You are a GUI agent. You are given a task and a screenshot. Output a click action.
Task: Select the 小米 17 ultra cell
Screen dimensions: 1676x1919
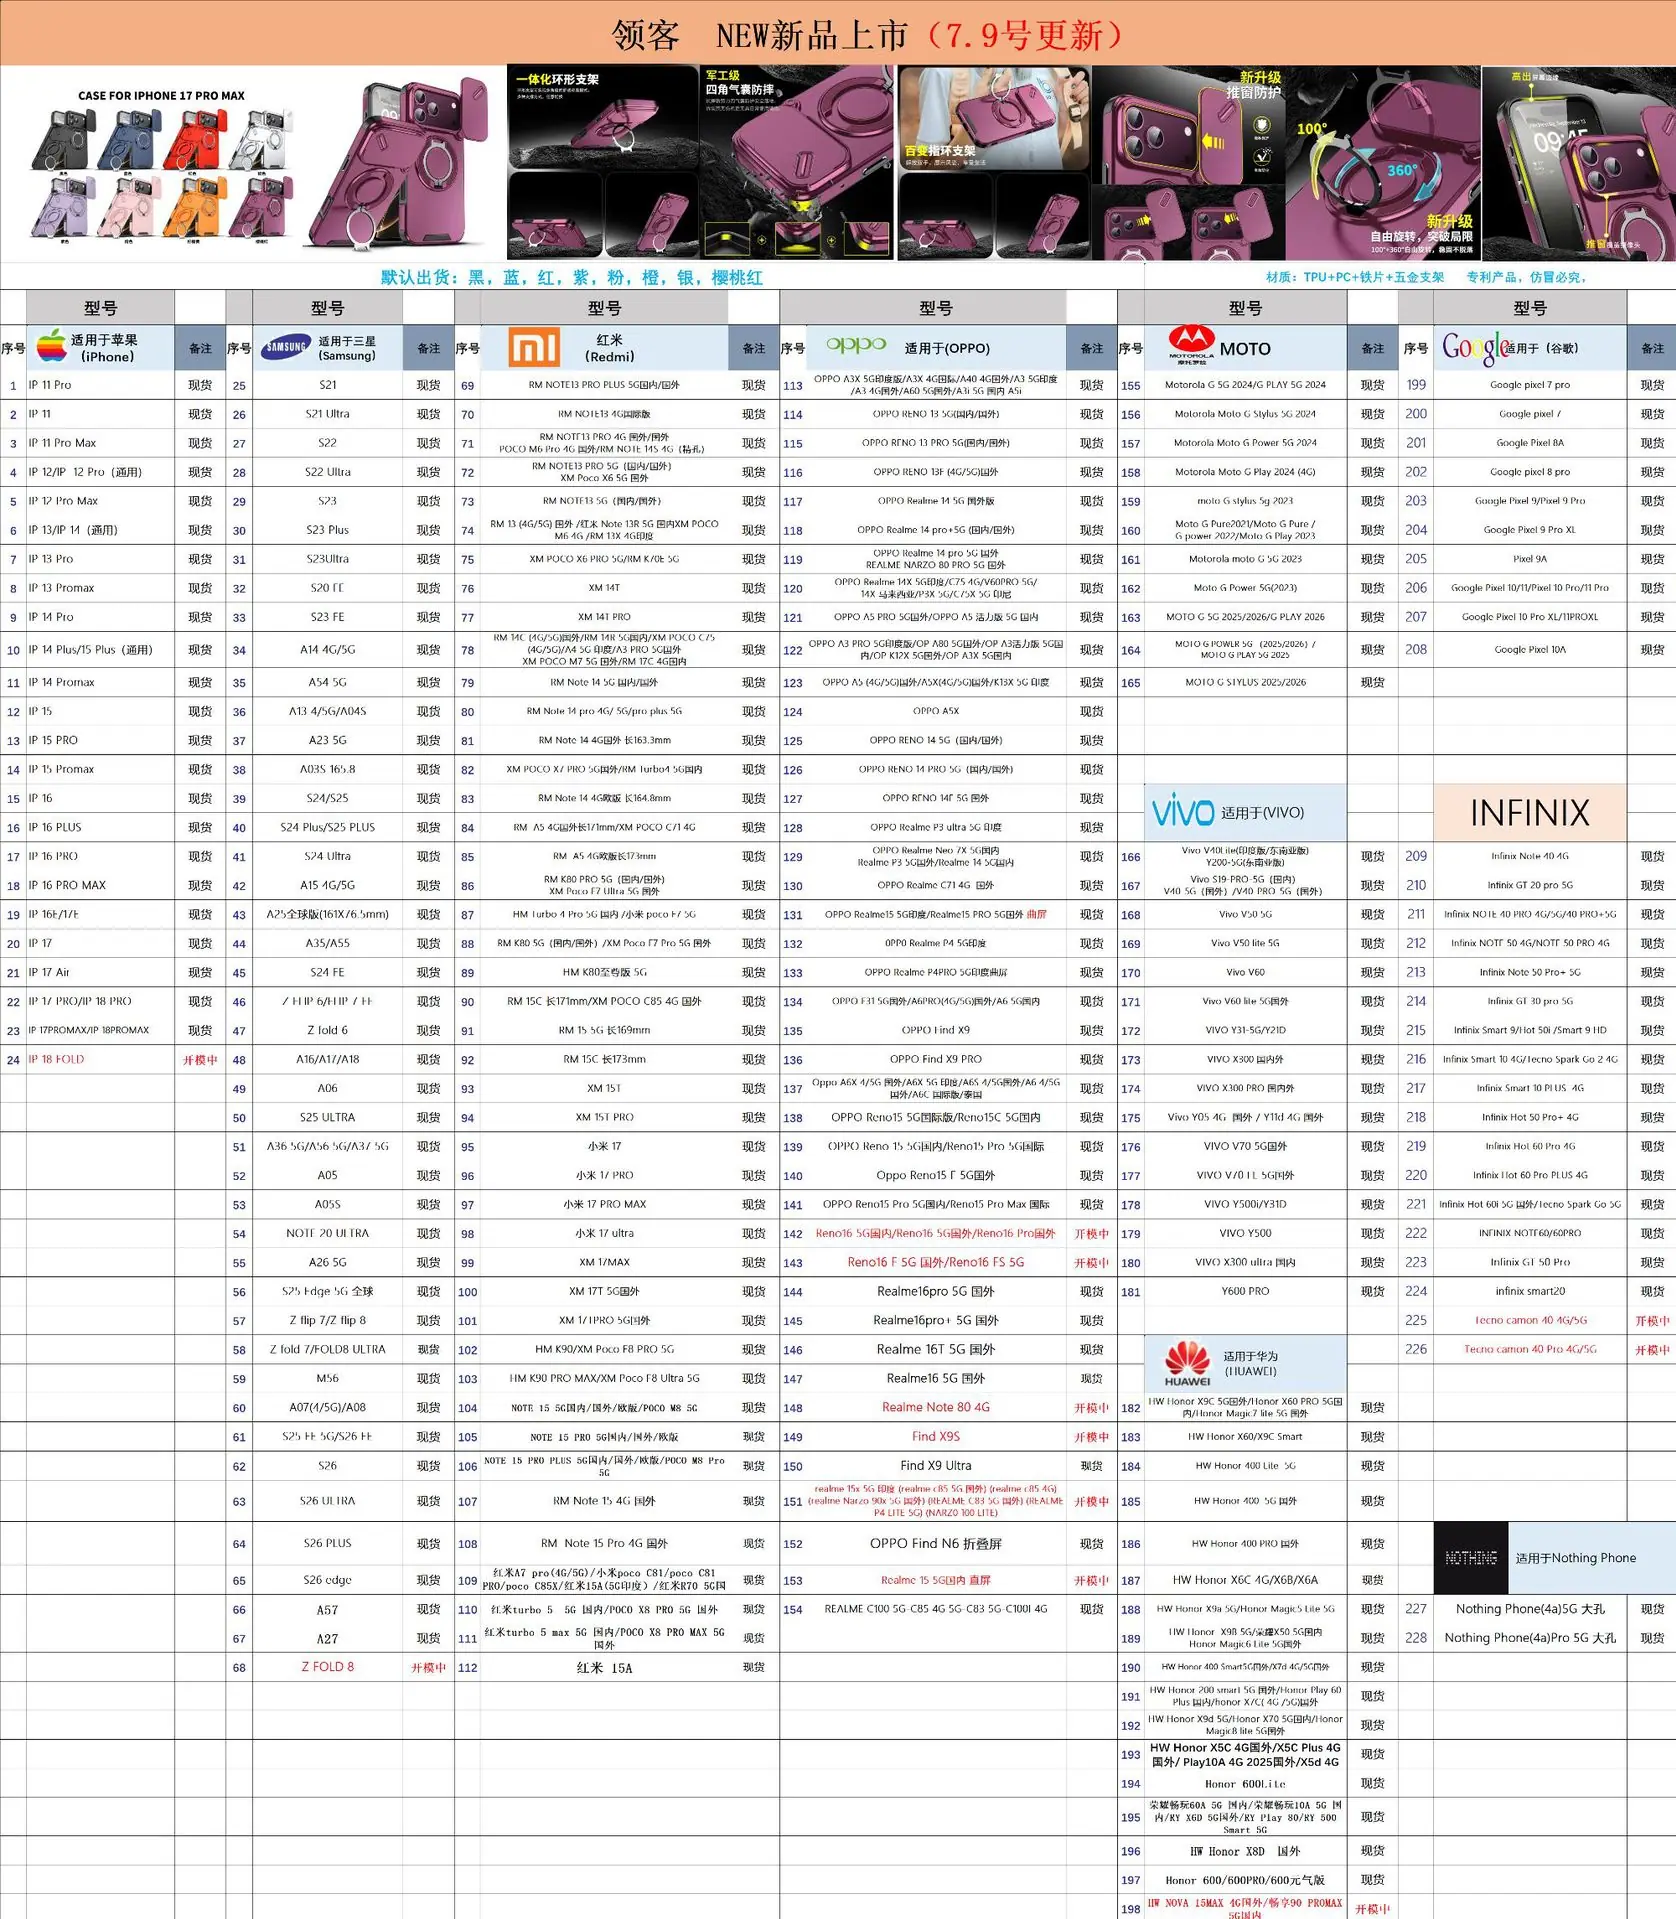click(x=604, y=1234)
